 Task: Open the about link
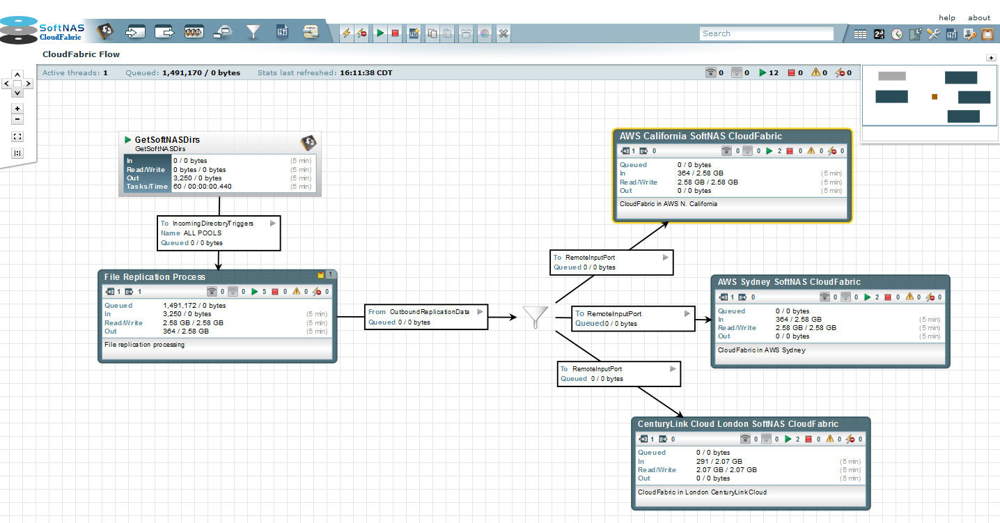pos(979,18)
